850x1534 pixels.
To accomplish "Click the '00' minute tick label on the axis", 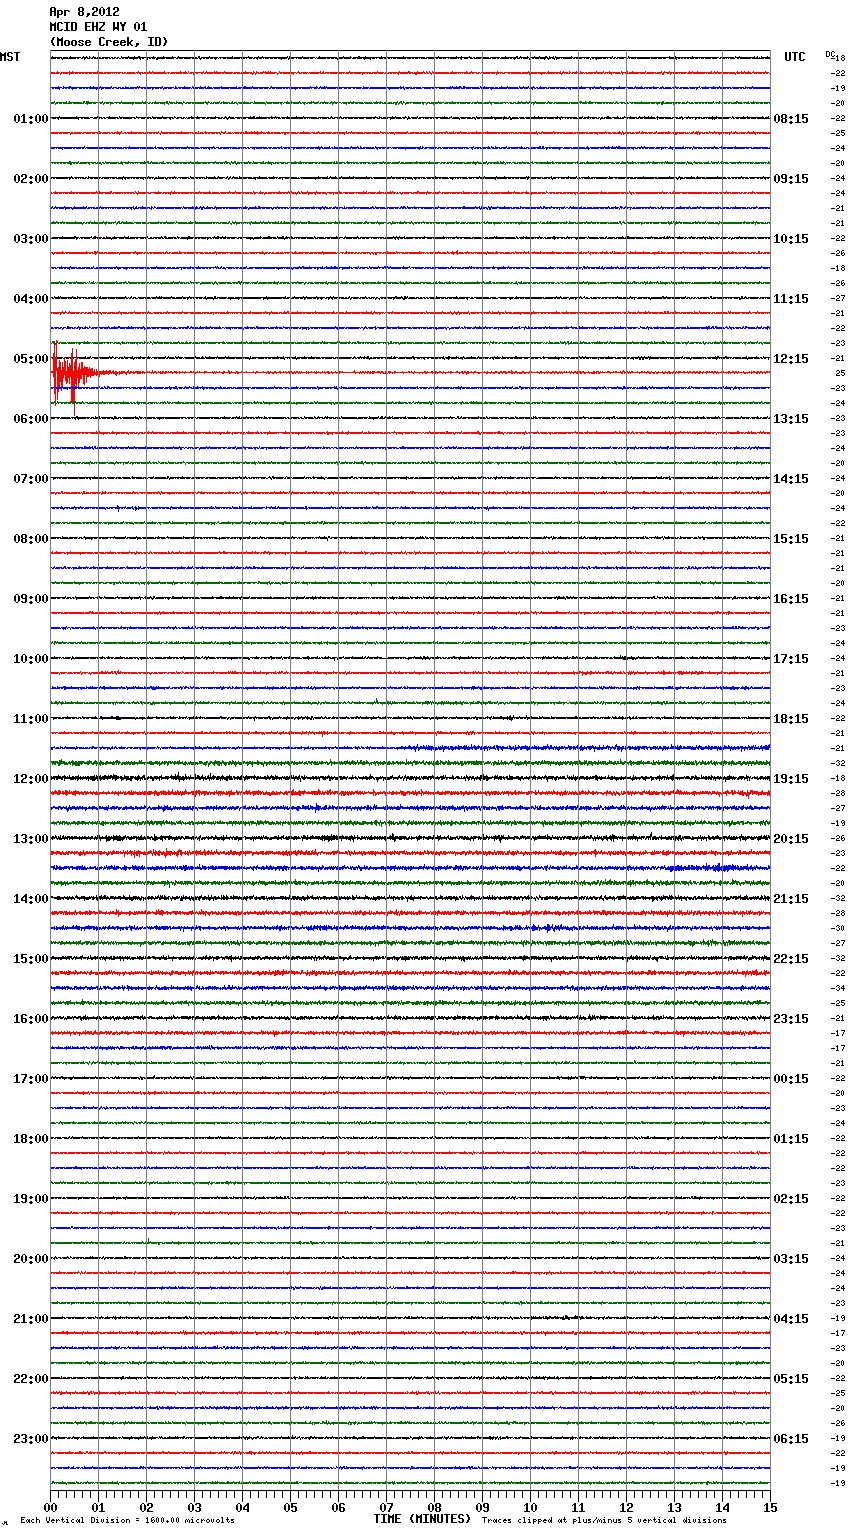I will coord(50,1507).
